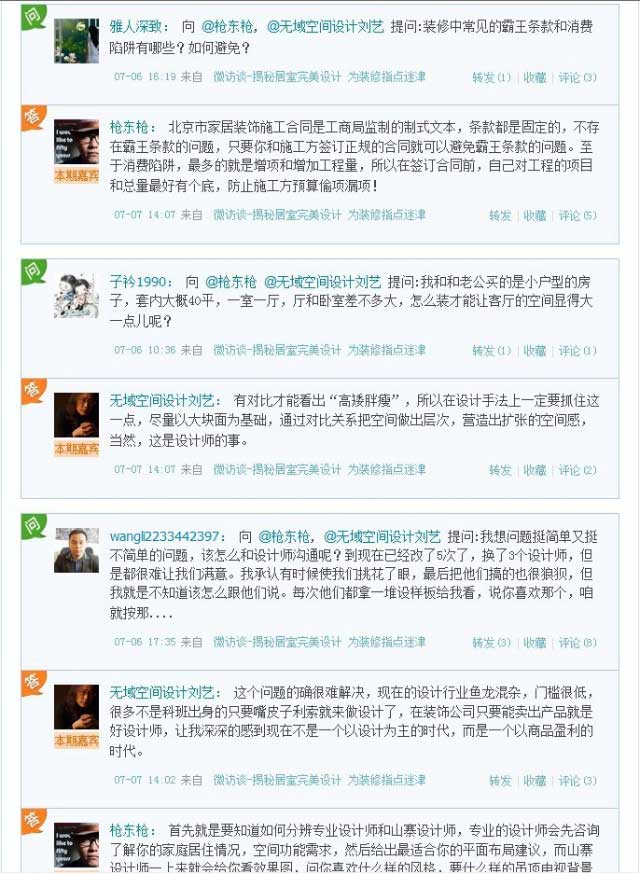Click 收藏 on the 07-07 14:02 刘艺 answer

[535, 780]
